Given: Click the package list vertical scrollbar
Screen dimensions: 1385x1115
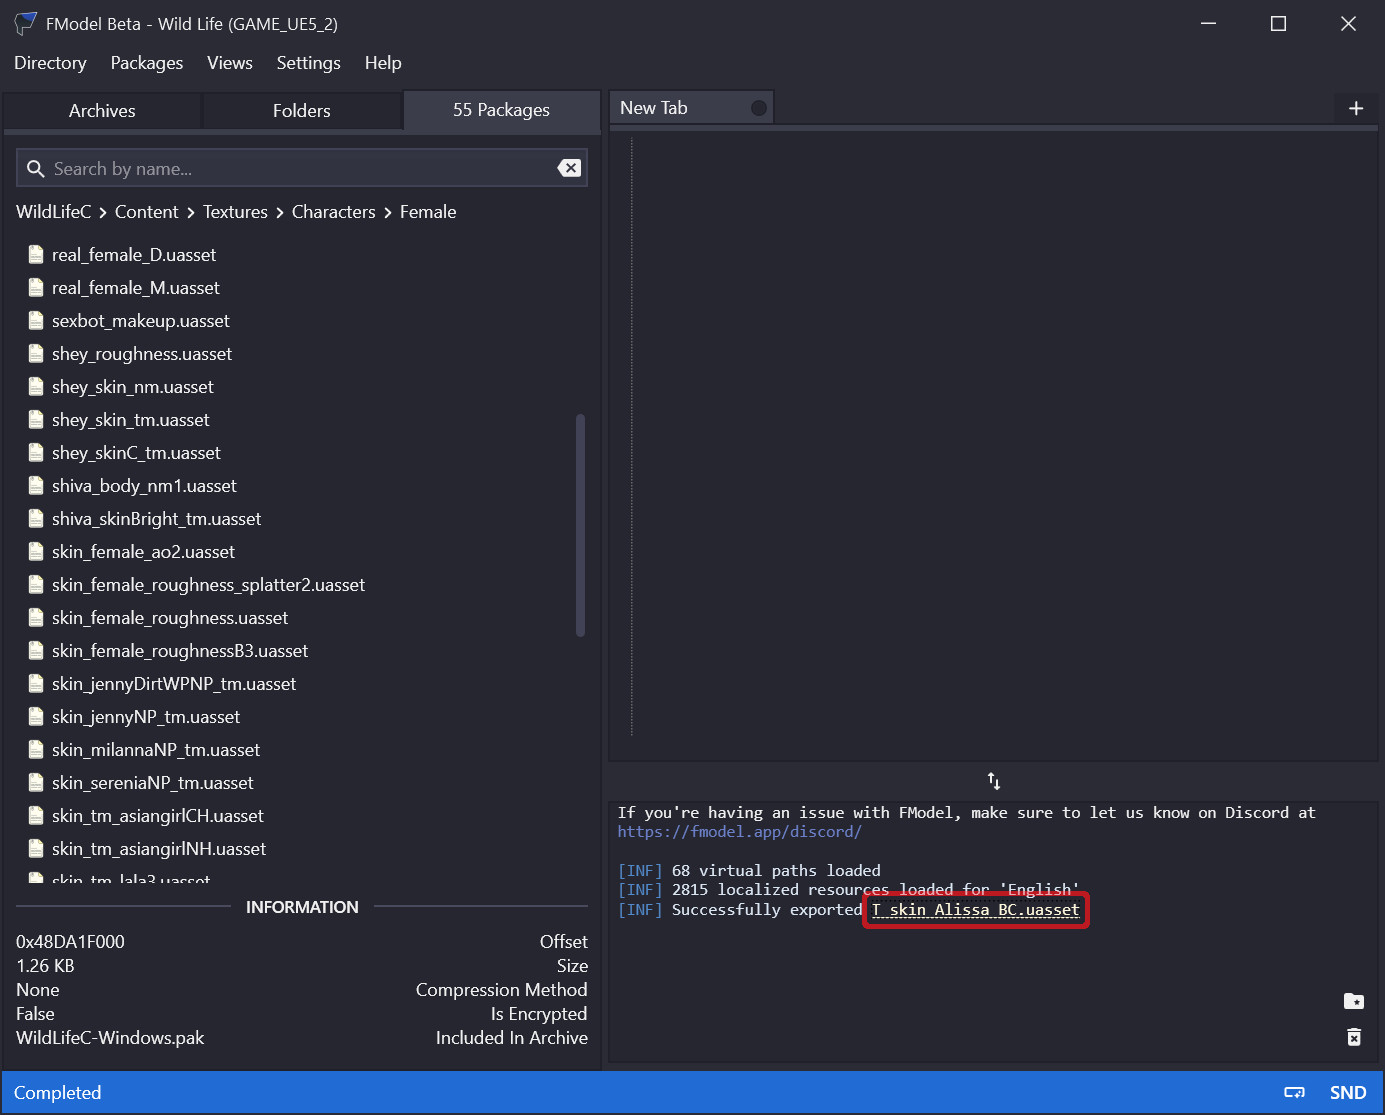Looking at the screenshot, I should pyautogui.click(x=580, y=525).
